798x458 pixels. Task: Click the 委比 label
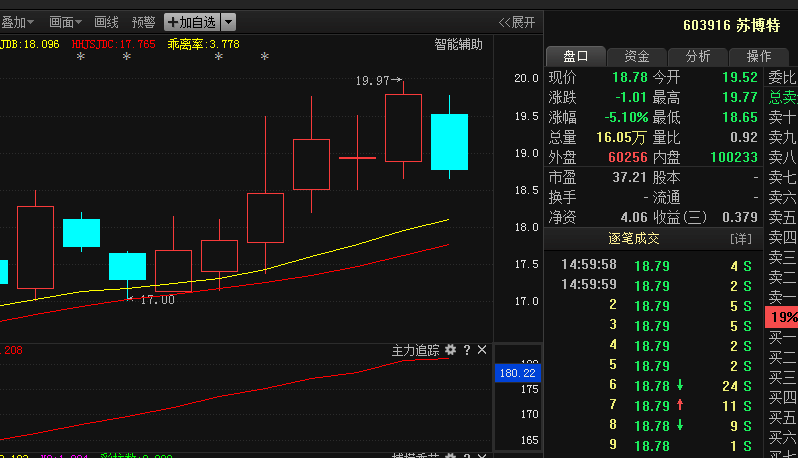click(x=782, y=77)
